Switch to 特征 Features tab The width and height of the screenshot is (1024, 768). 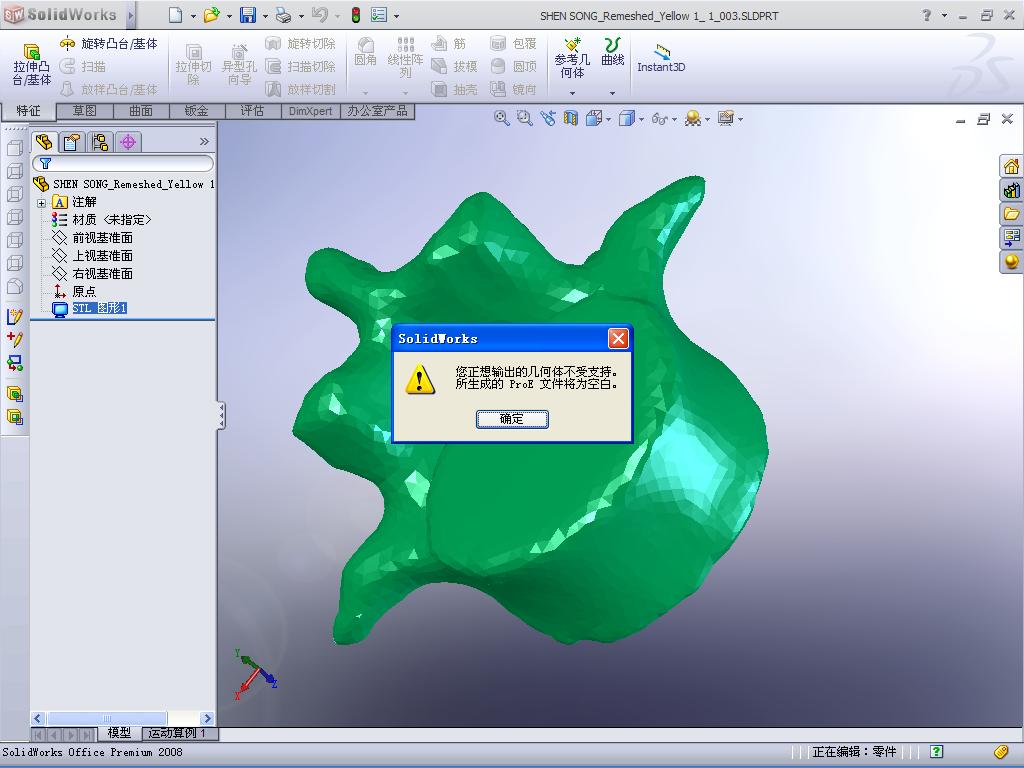click(x=28, y=110)
